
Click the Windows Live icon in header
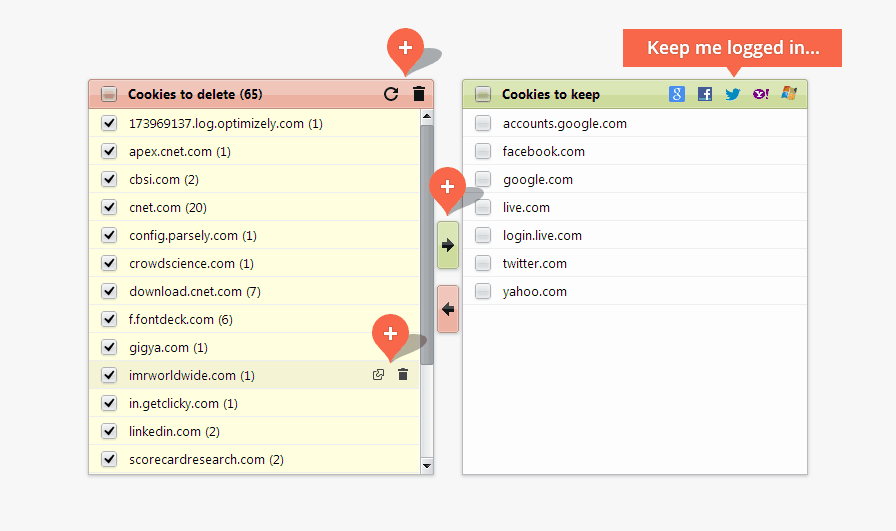pos(789,94)
